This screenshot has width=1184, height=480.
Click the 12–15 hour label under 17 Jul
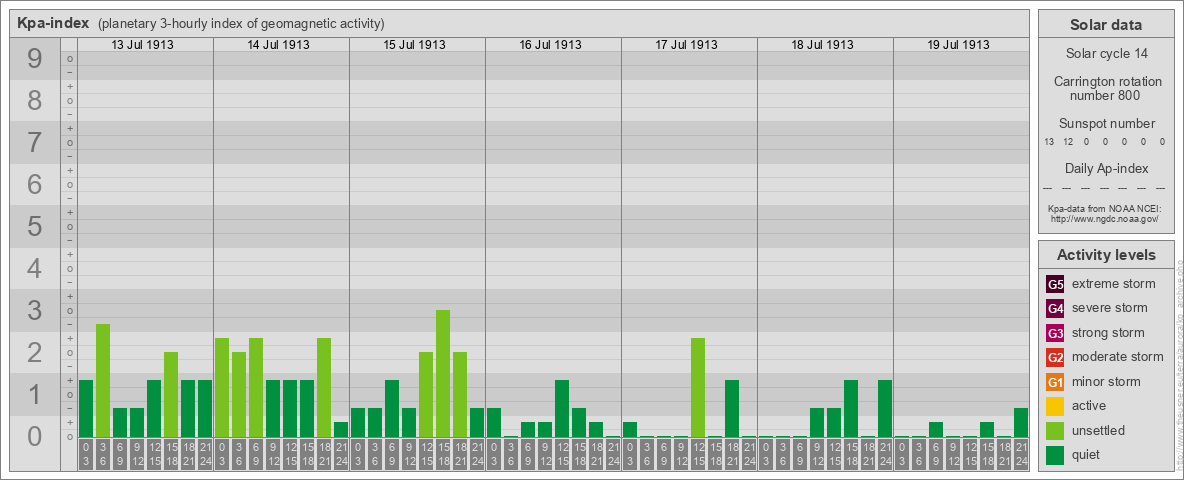(698, 454)
